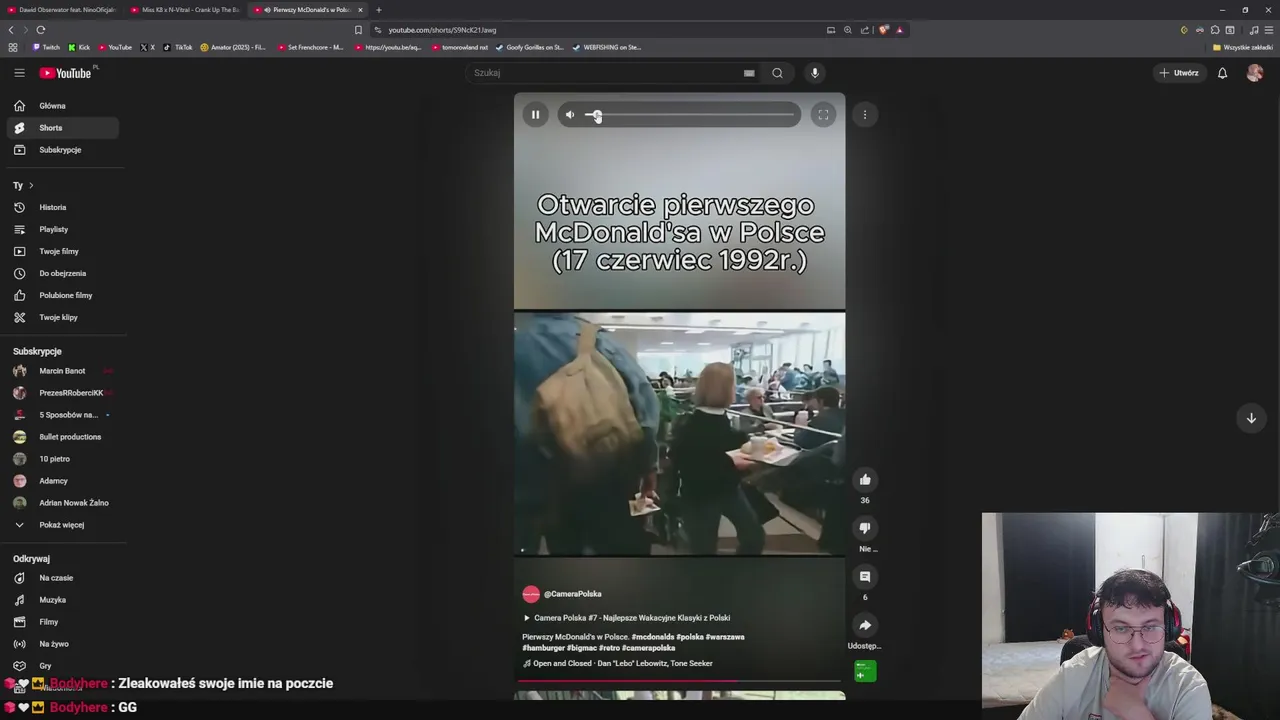
Task: Open Twoje klipy in the sidebar
Action: pyautogui.click(x=62, y=317)
